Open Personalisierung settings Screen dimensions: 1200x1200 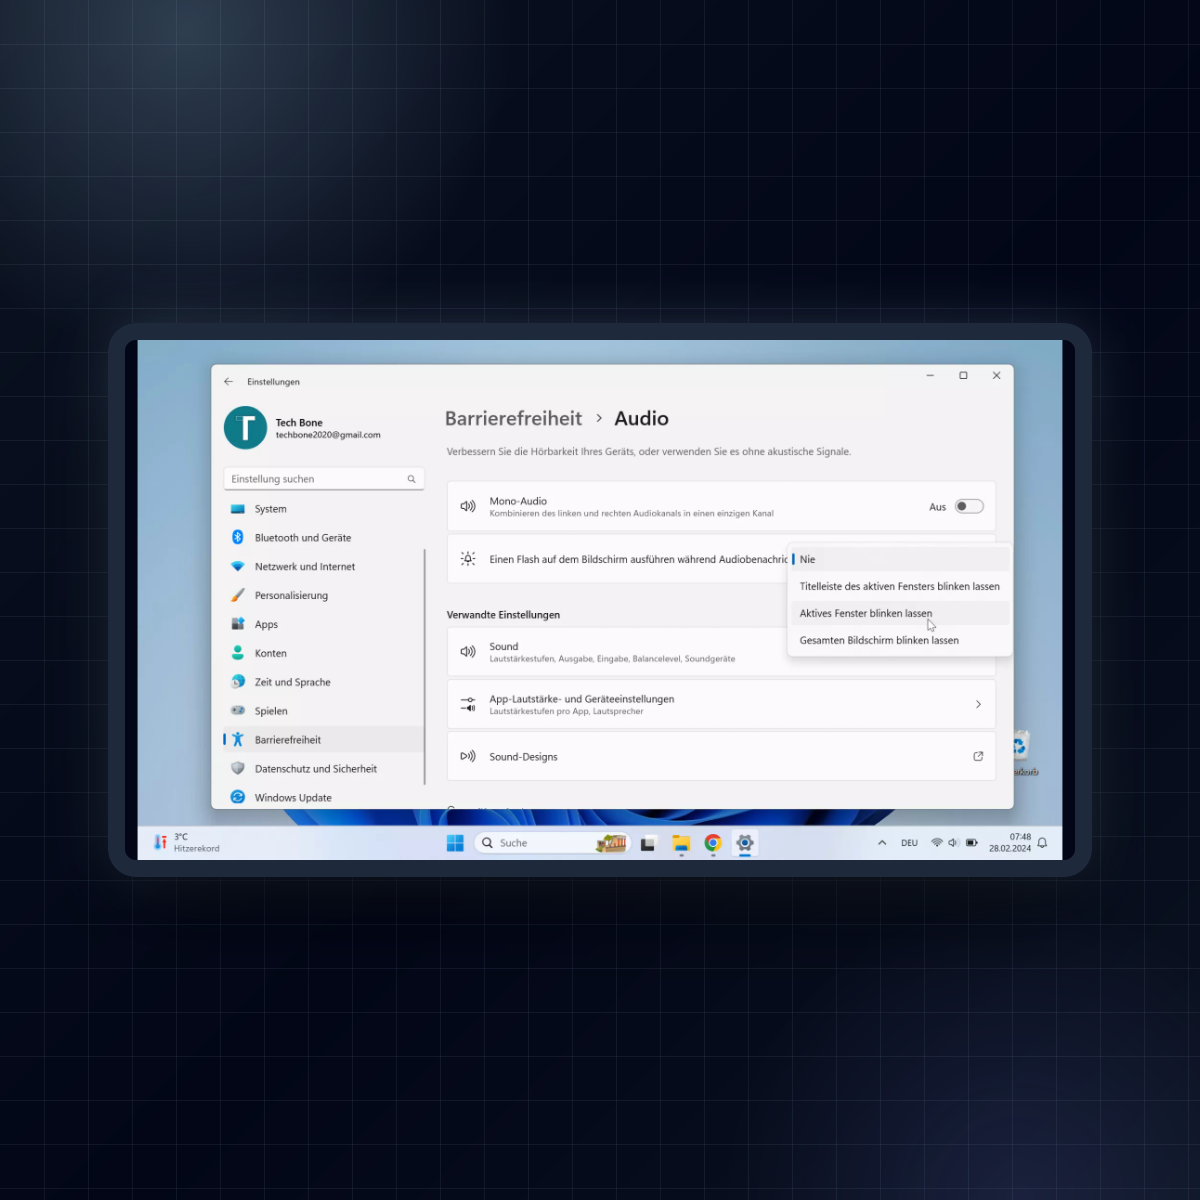pos(323,596)
